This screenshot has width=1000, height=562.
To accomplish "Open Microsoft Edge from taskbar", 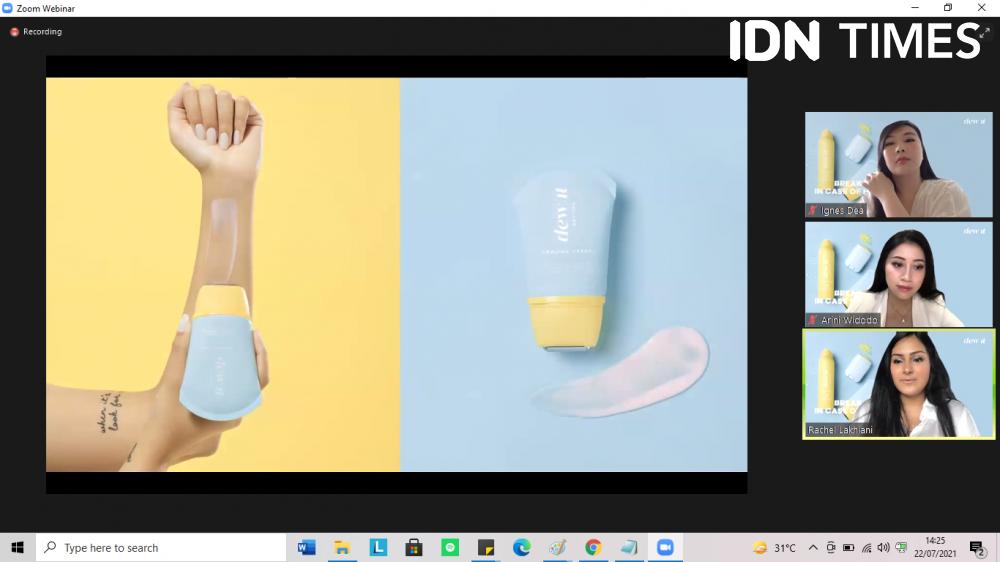I will [x=522, y=547].
